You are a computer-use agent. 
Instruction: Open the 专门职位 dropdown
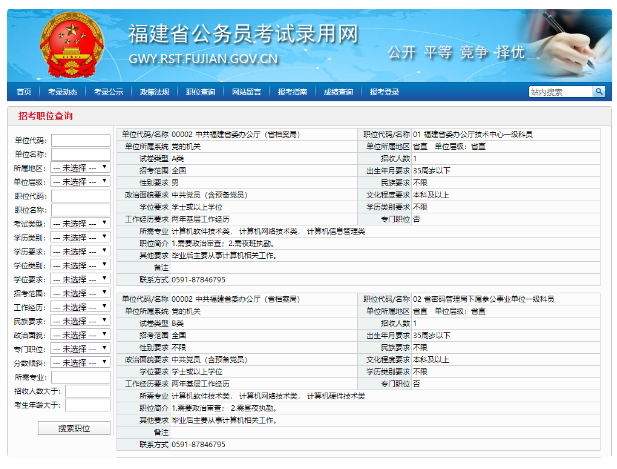(x=80, y=349)
